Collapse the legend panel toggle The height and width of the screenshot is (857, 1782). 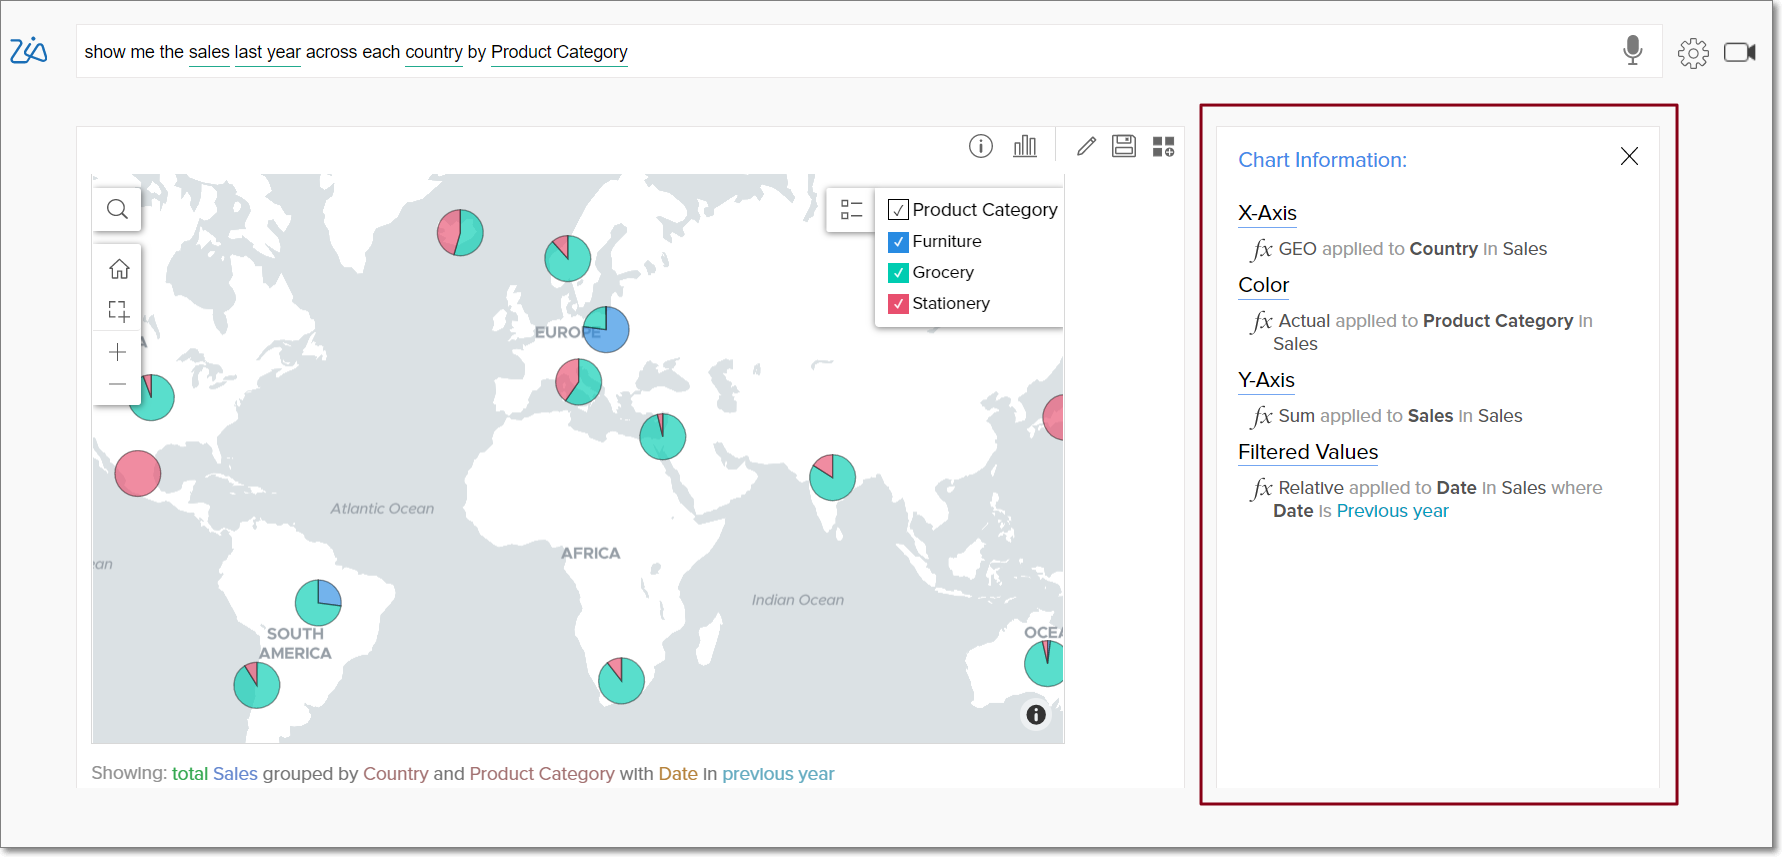pyautogui.click(x=851, y=209)
